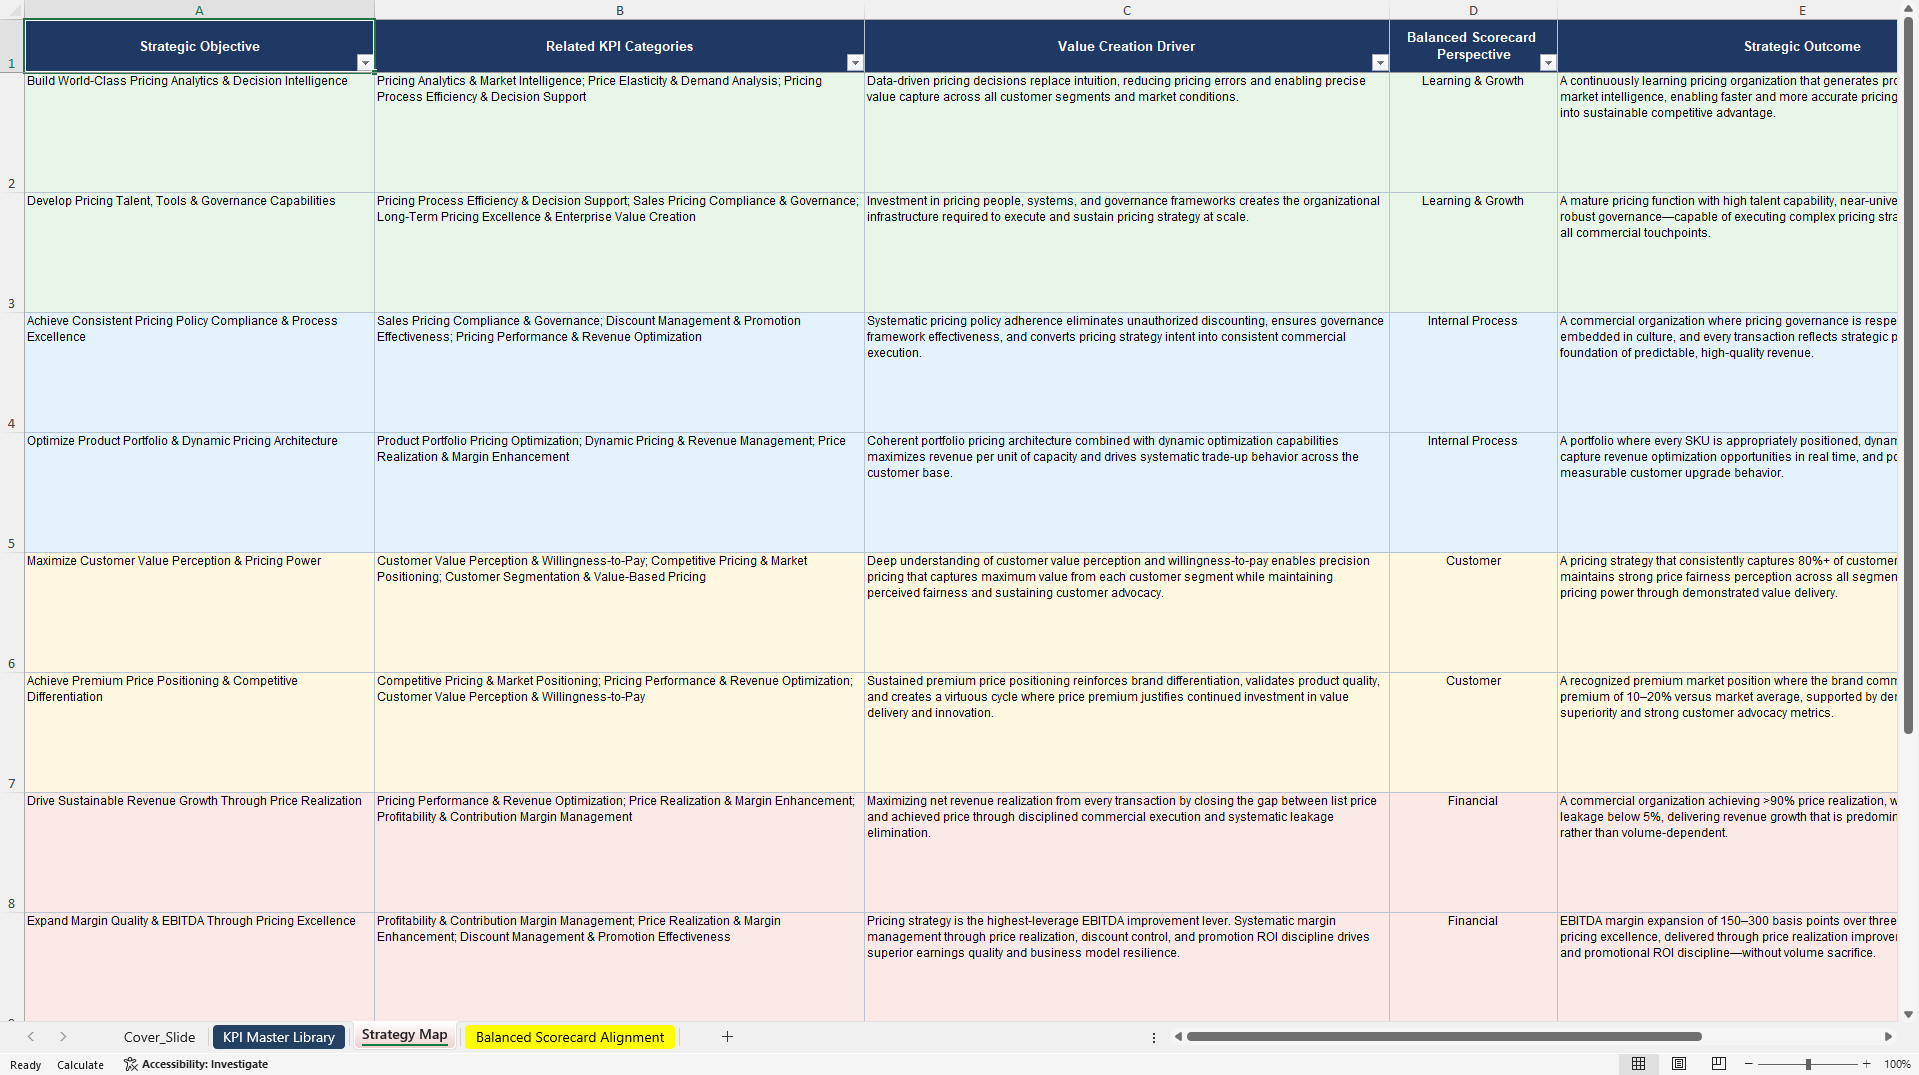Select the Internal Process cell in row 4
Screen dimensions: 1919x1075
coord(1473,372)
